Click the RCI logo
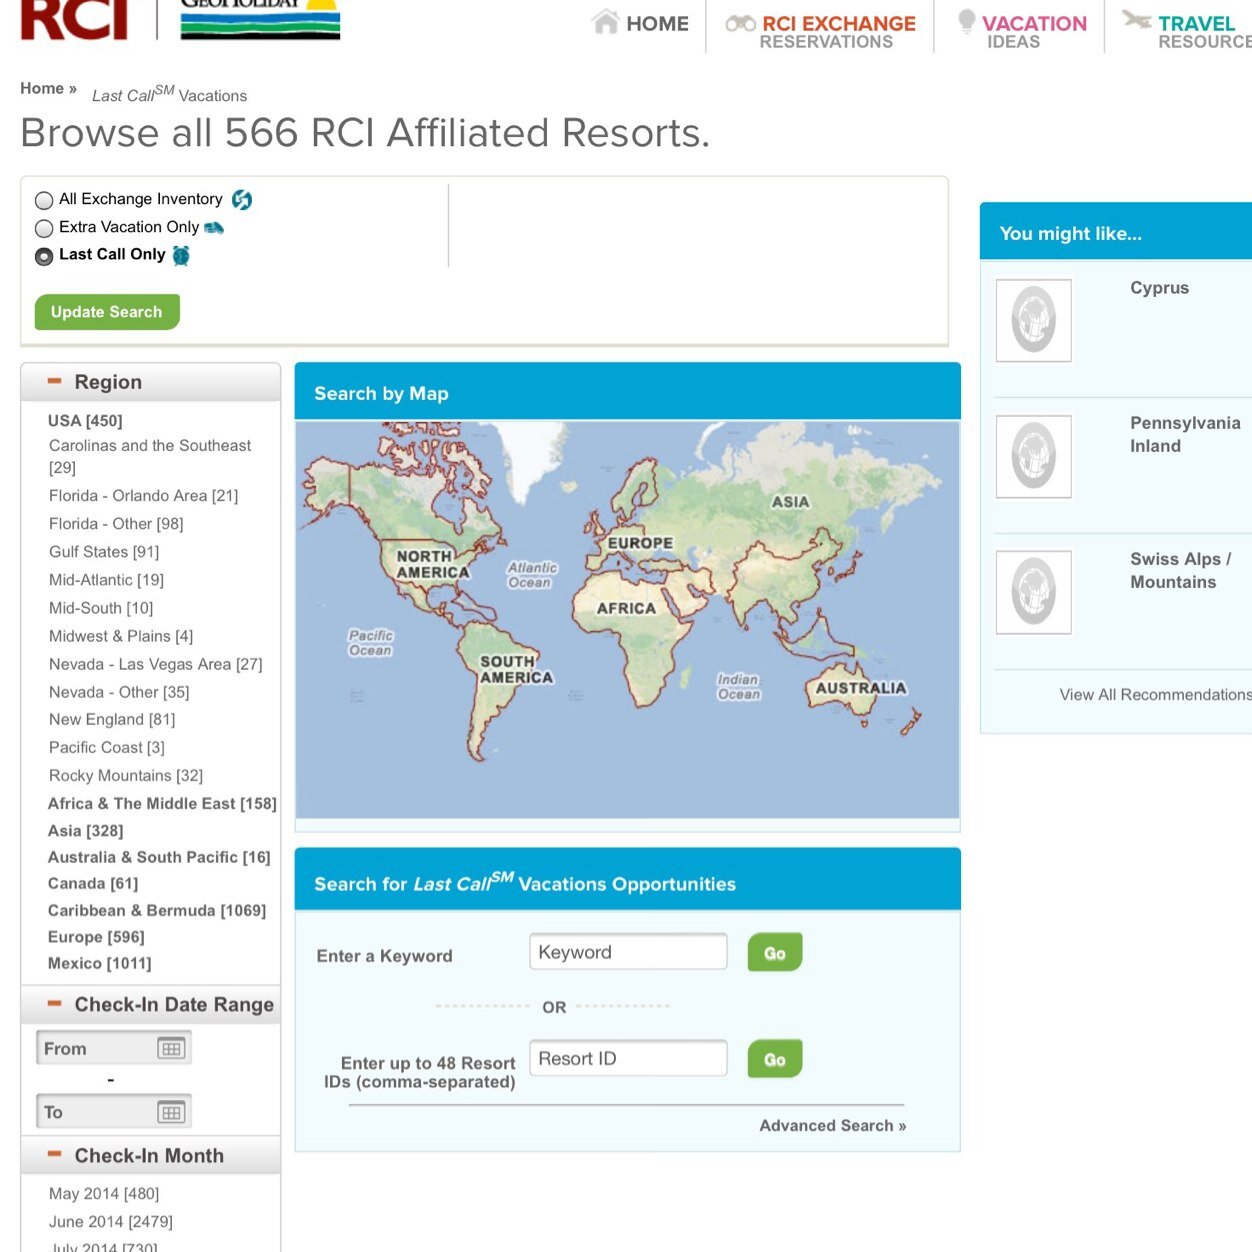Viewport: 1252px width, 1252px height. coord(74,19)
